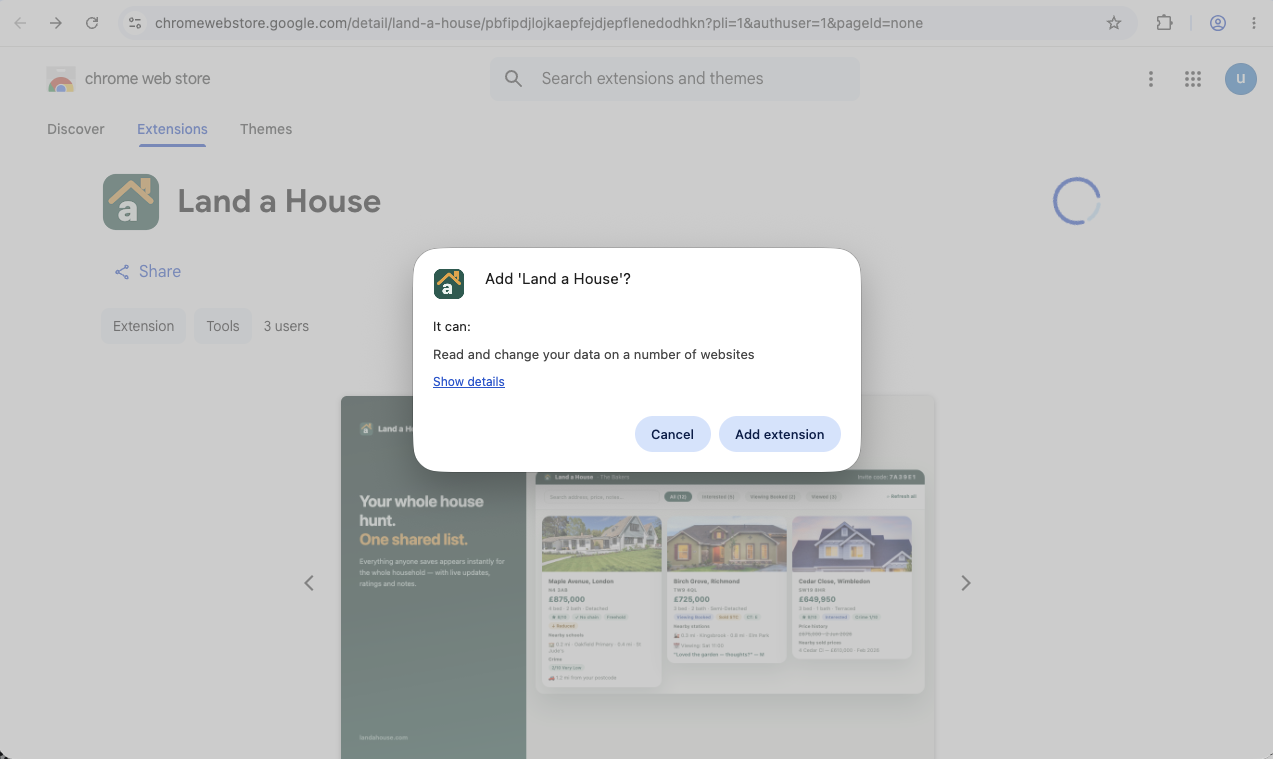Click 'Read and change your data' permission text
The width and height of the screenshot is (1273, 759).
pos(594,354)
